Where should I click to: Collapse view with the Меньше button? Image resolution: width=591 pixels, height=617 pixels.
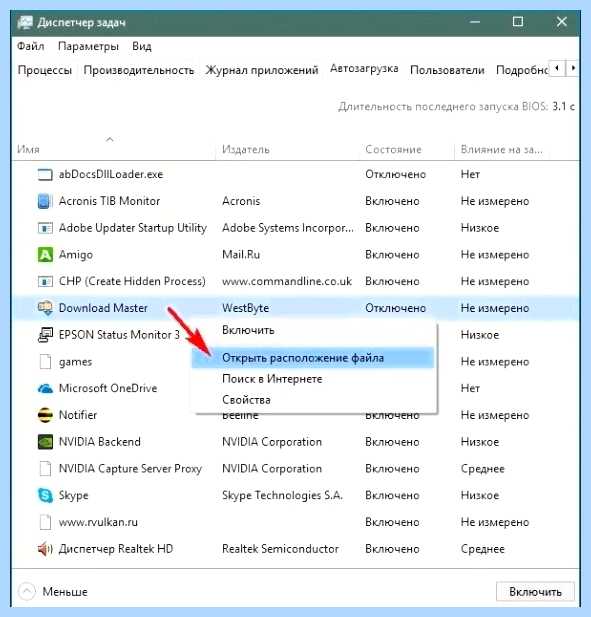(x=53, y=592)
